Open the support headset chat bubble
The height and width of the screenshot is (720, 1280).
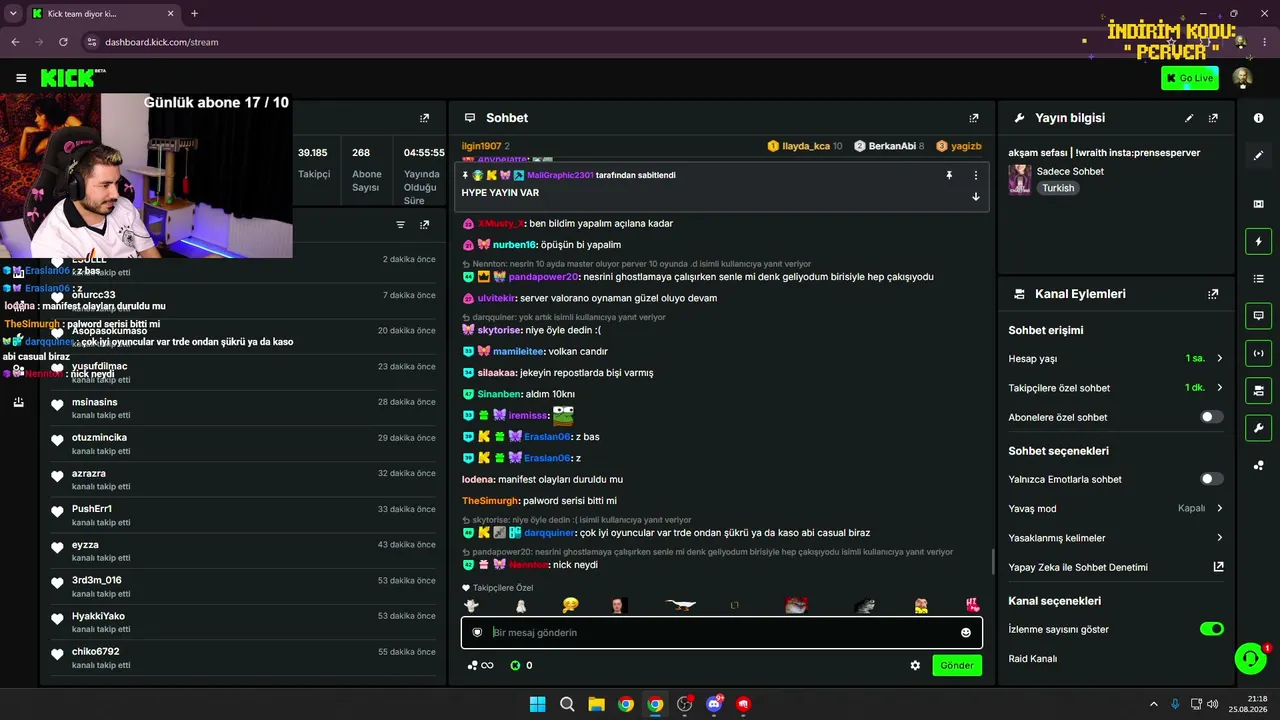tap(1250, 658)
